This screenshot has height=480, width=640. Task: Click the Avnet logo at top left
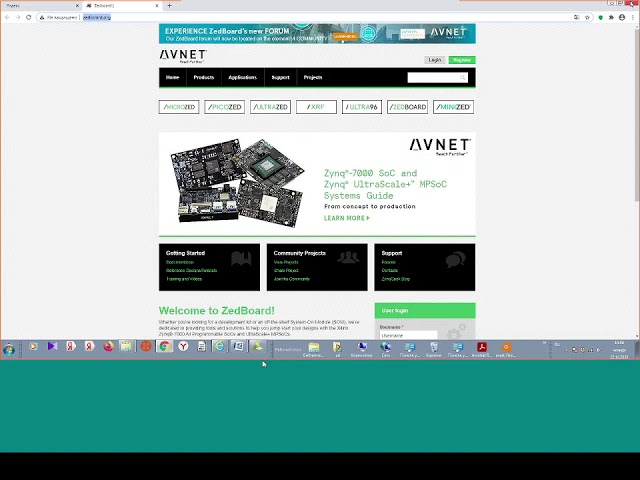click(x=183, y=56)
